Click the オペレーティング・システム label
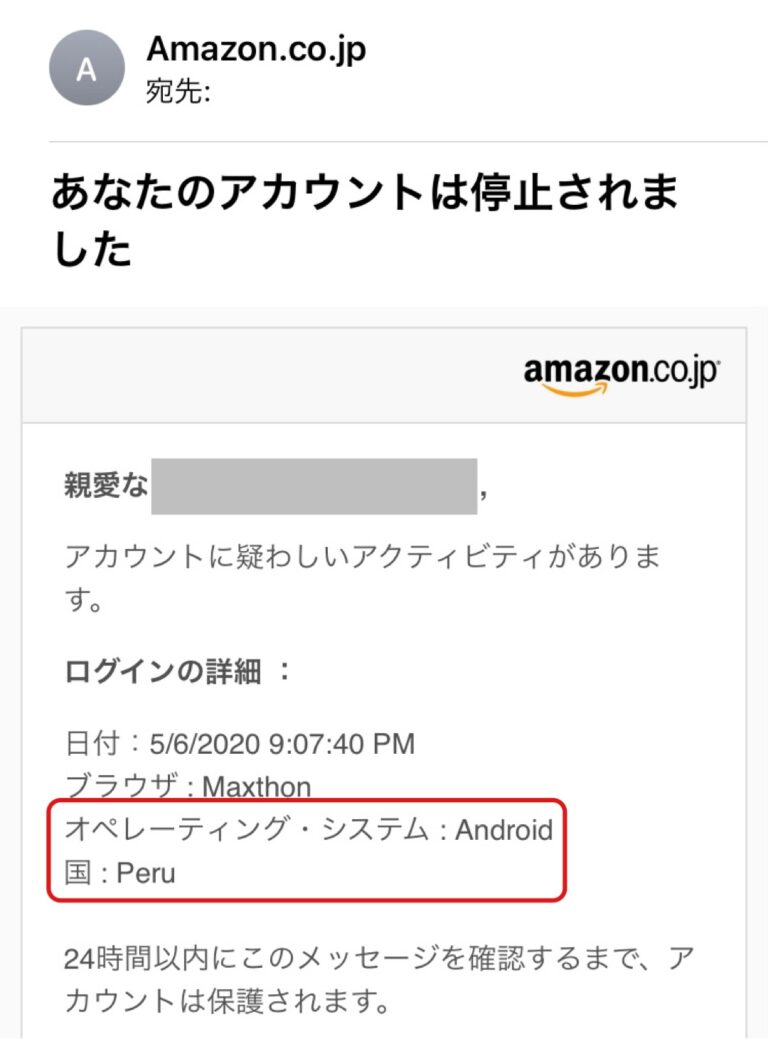 point(247,830)
